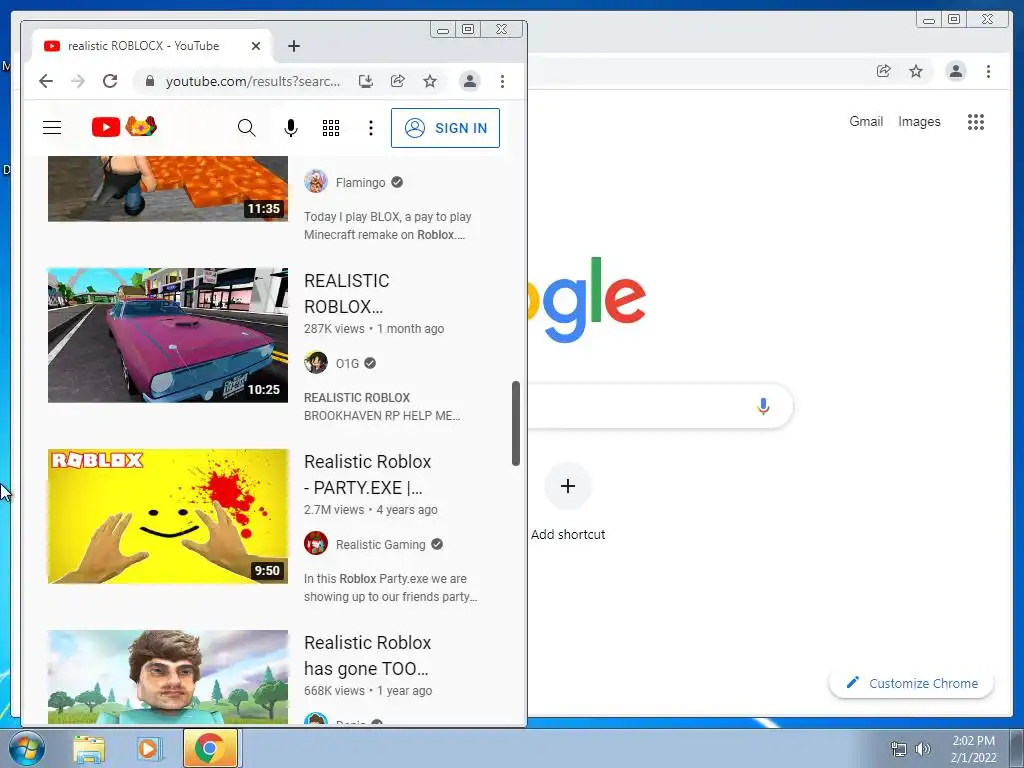Start voice search with YouTube microphone
Screen dimensions: 1024x768
(291, 127)
